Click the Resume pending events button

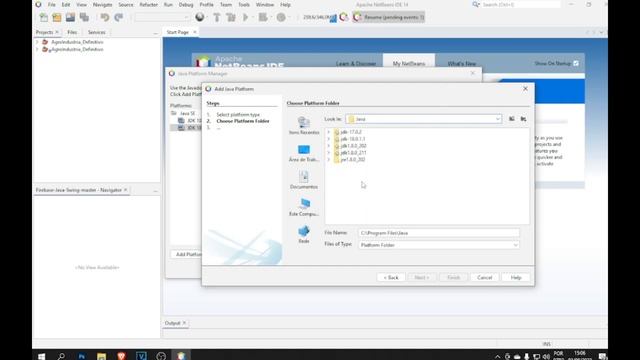[x=389, y=17]
